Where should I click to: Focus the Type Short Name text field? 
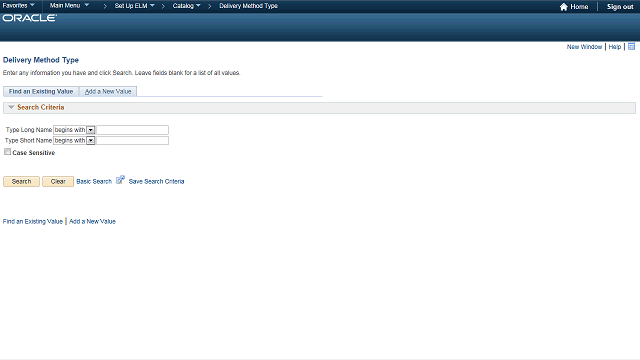click(133, 140)
